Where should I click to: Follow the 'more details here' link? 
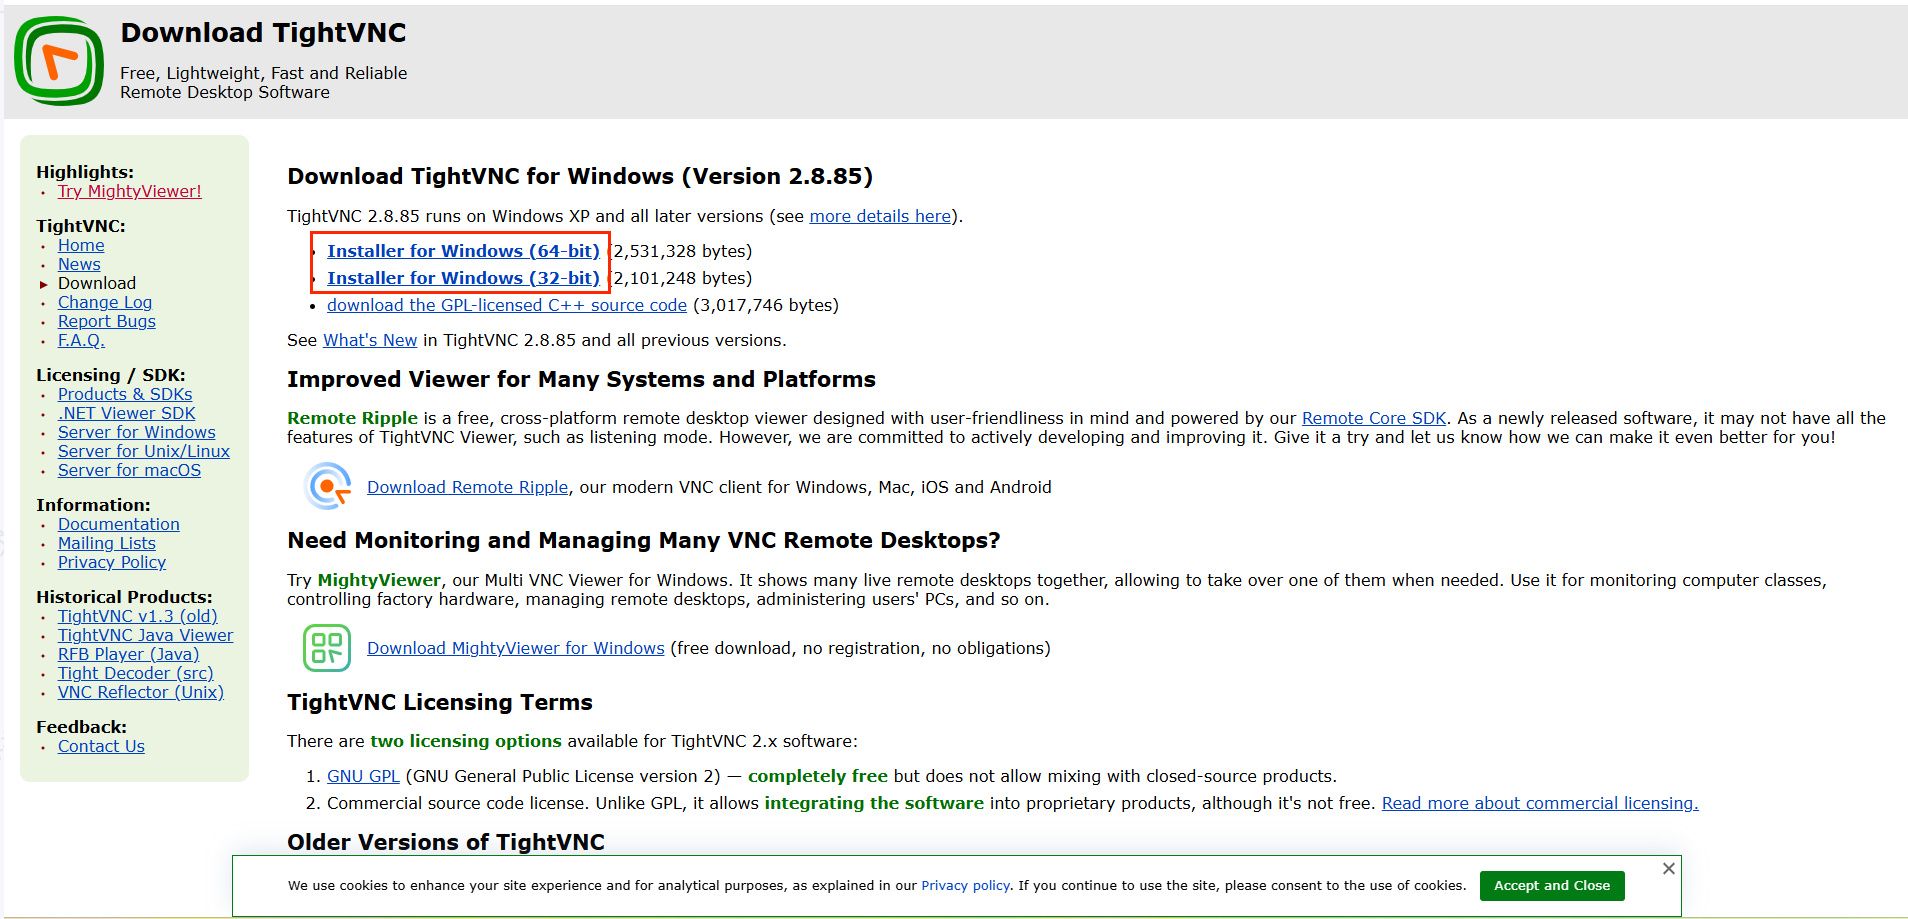click(880, 216)
